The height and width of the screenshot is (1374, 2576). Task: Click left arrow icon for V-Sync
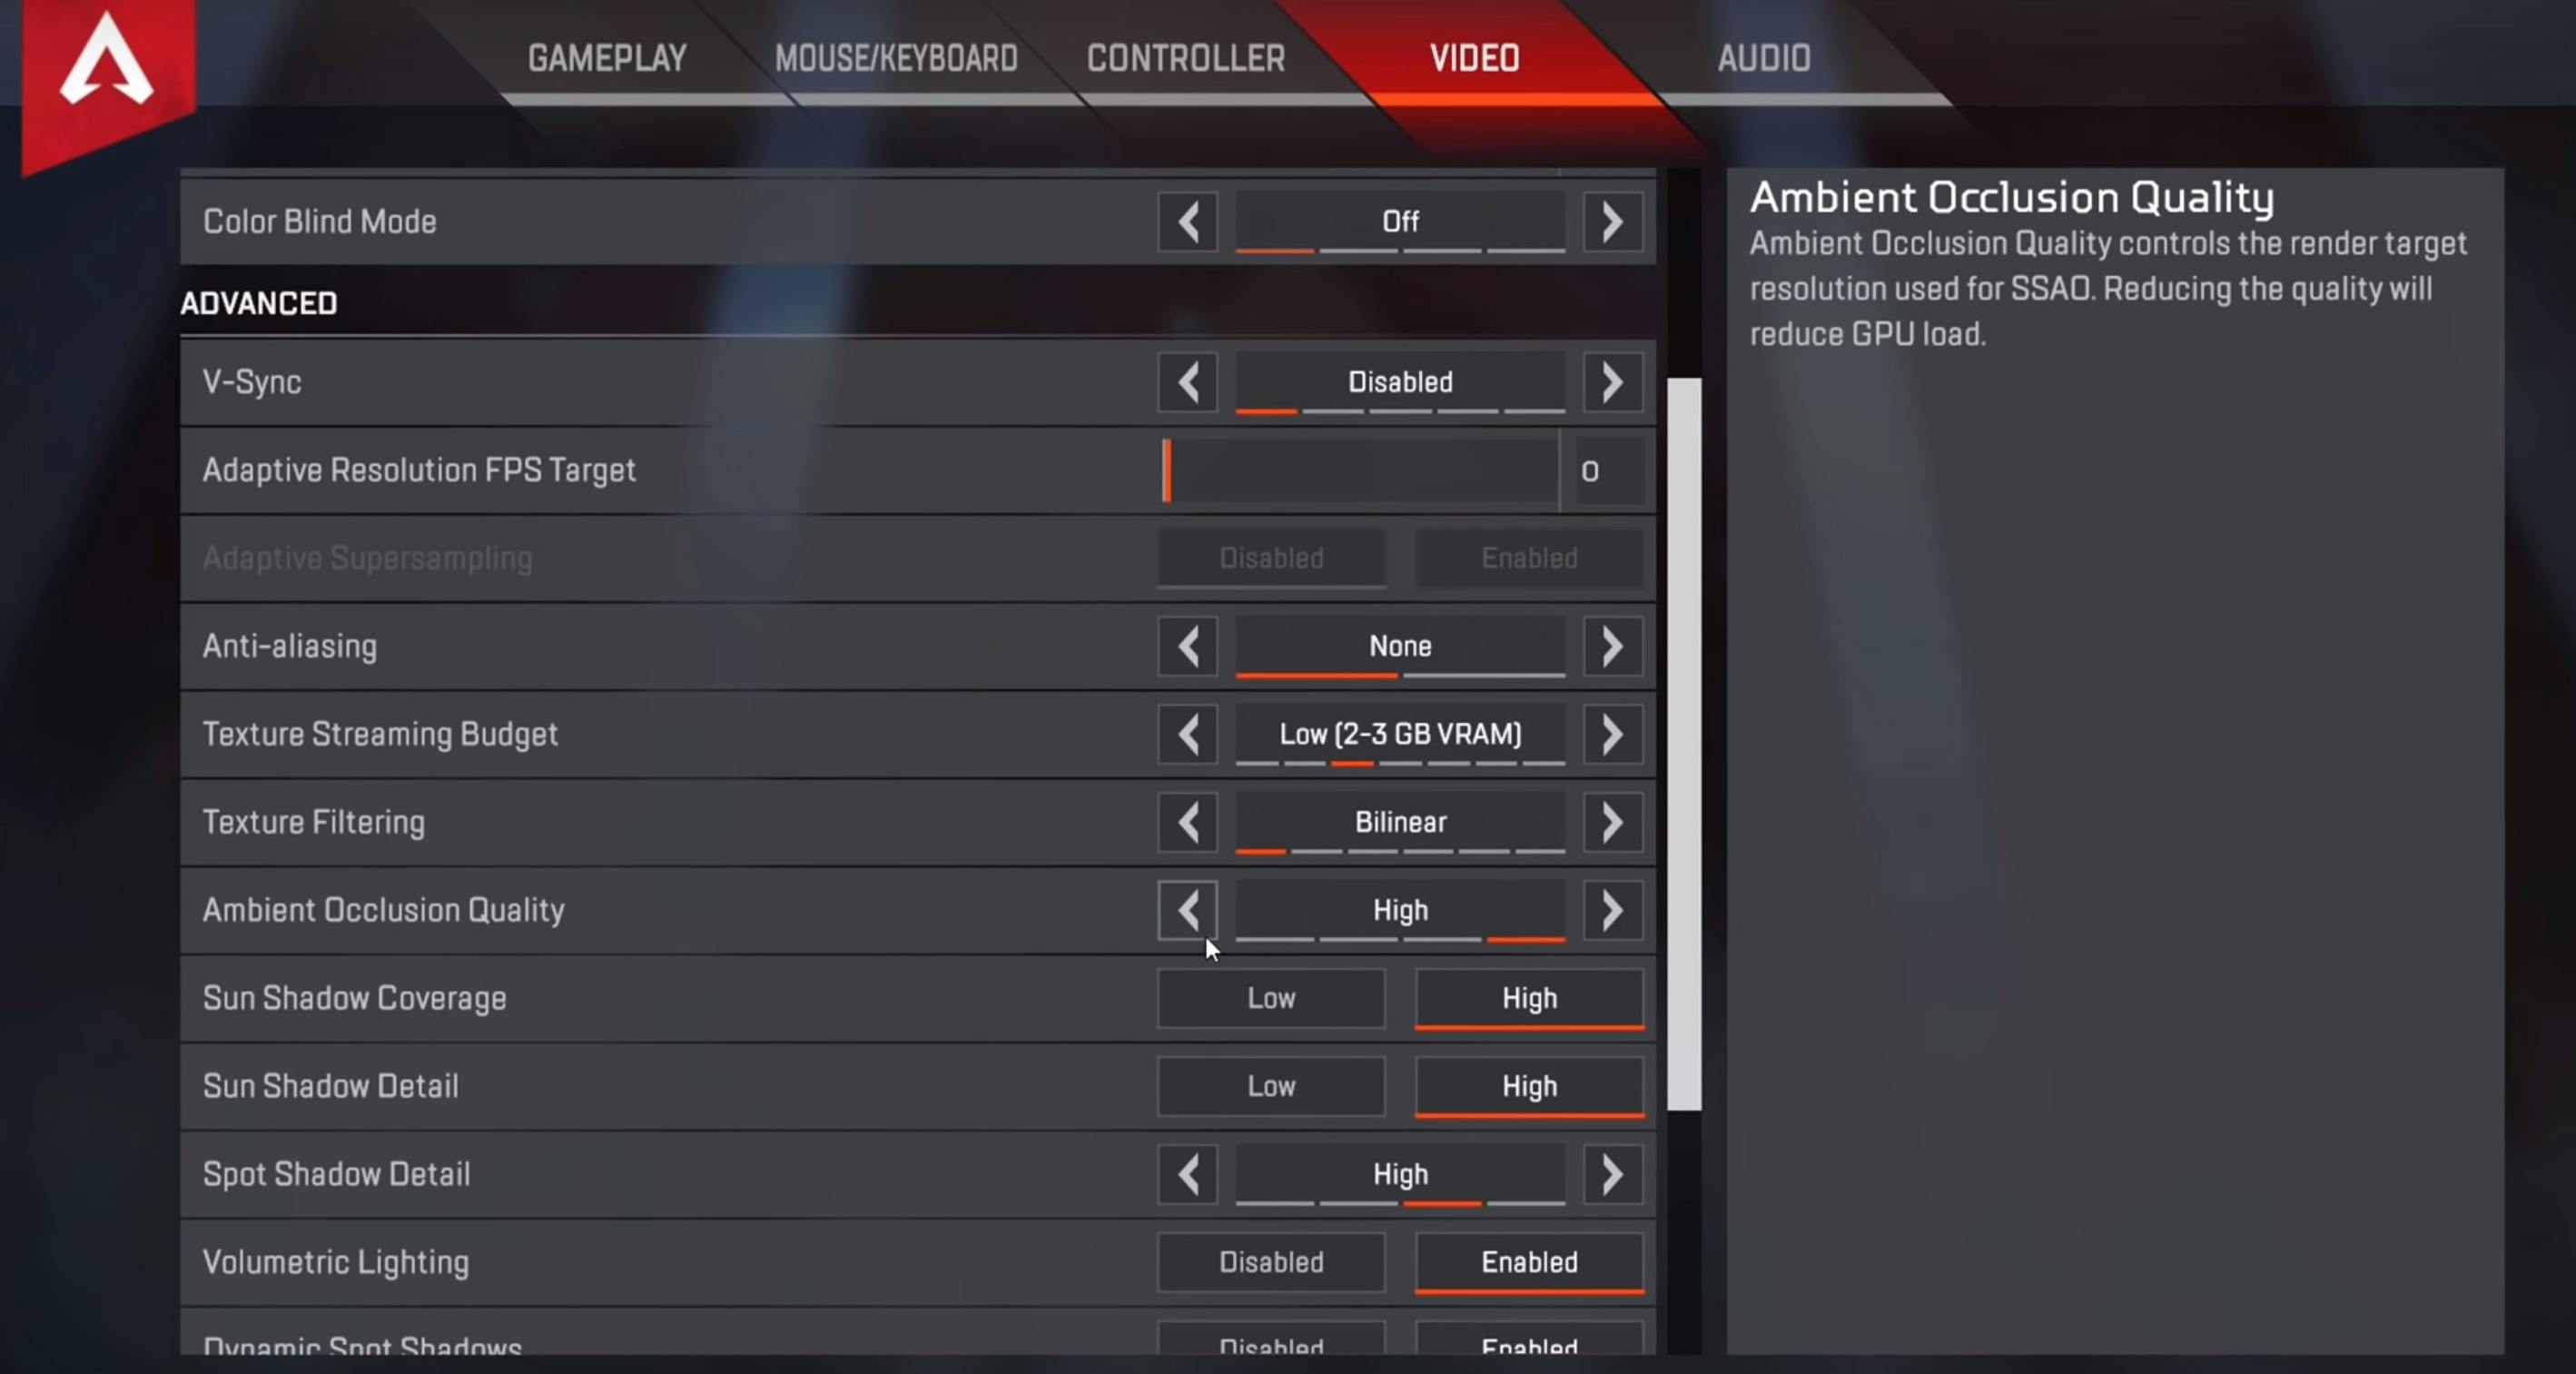pyautogui.click(x=1188, y=381)
